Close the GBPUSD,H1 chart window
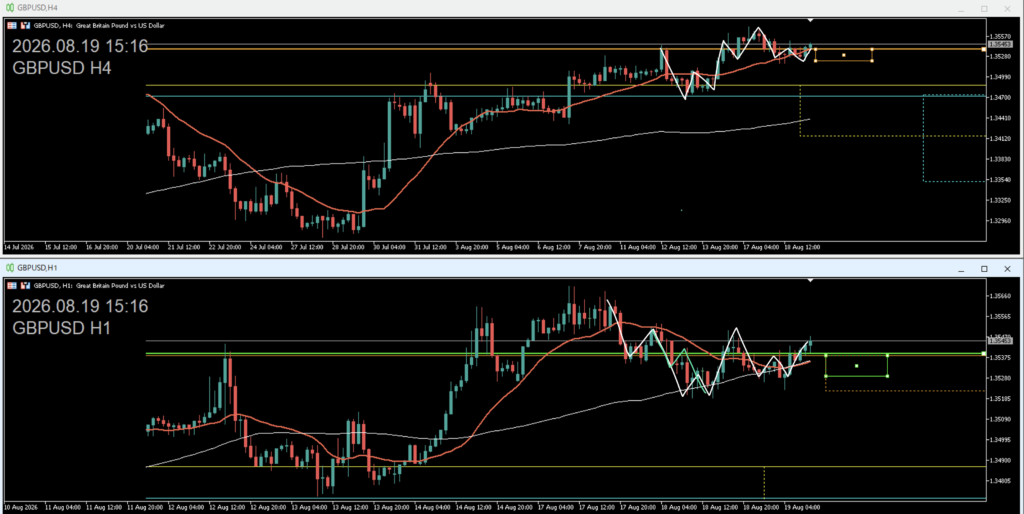The height and width of the screenshot is (514, 1024). point(1008,268)
